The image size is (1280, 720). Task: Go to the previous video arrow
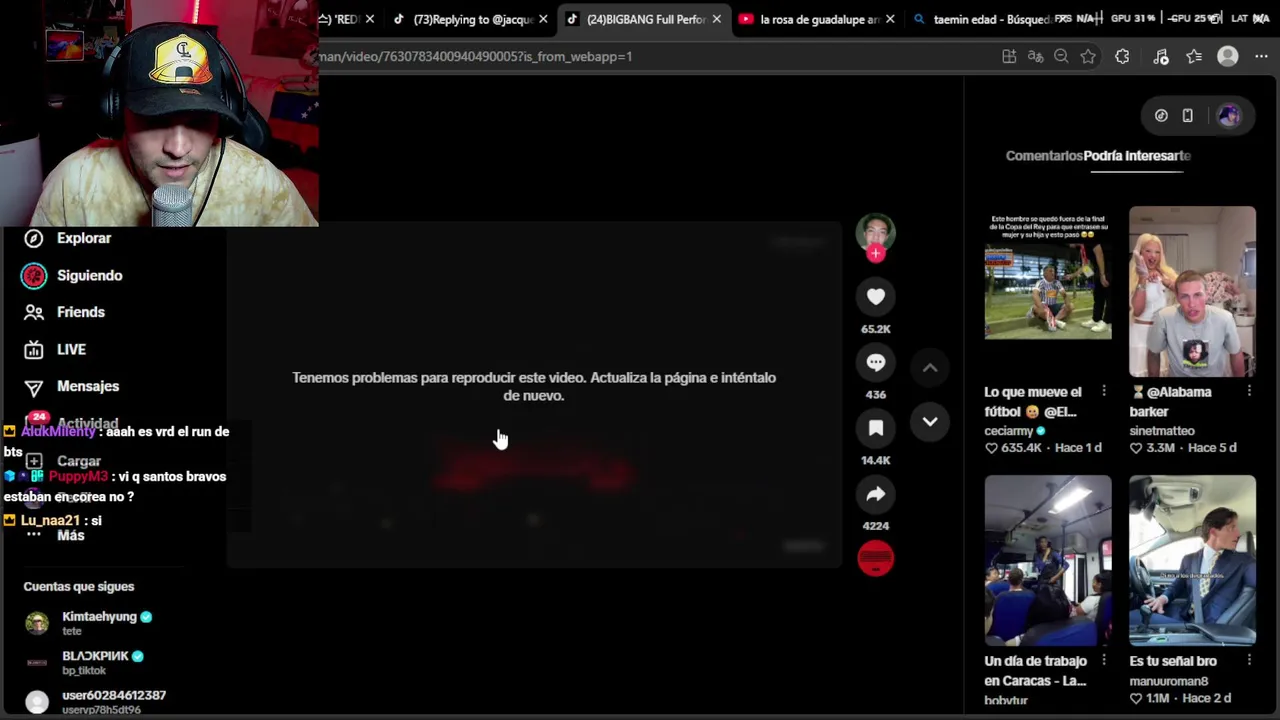930,368
